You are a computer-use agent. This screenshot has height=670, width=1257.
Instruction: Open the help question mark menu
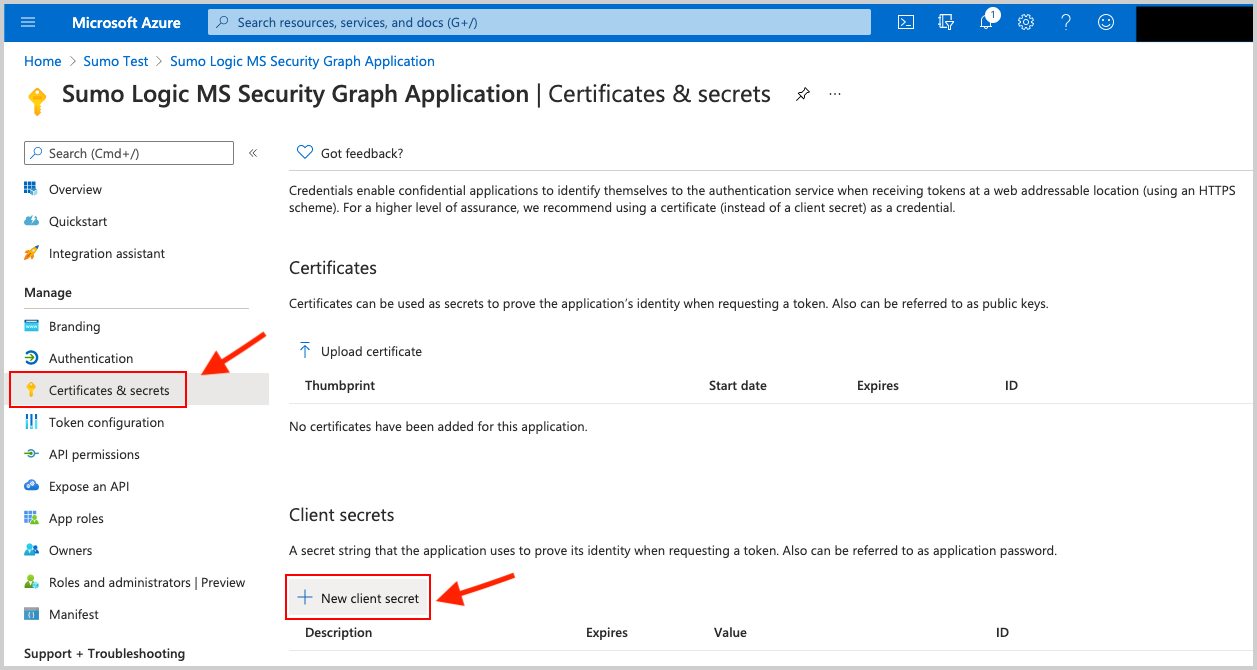coord(1065,21)
